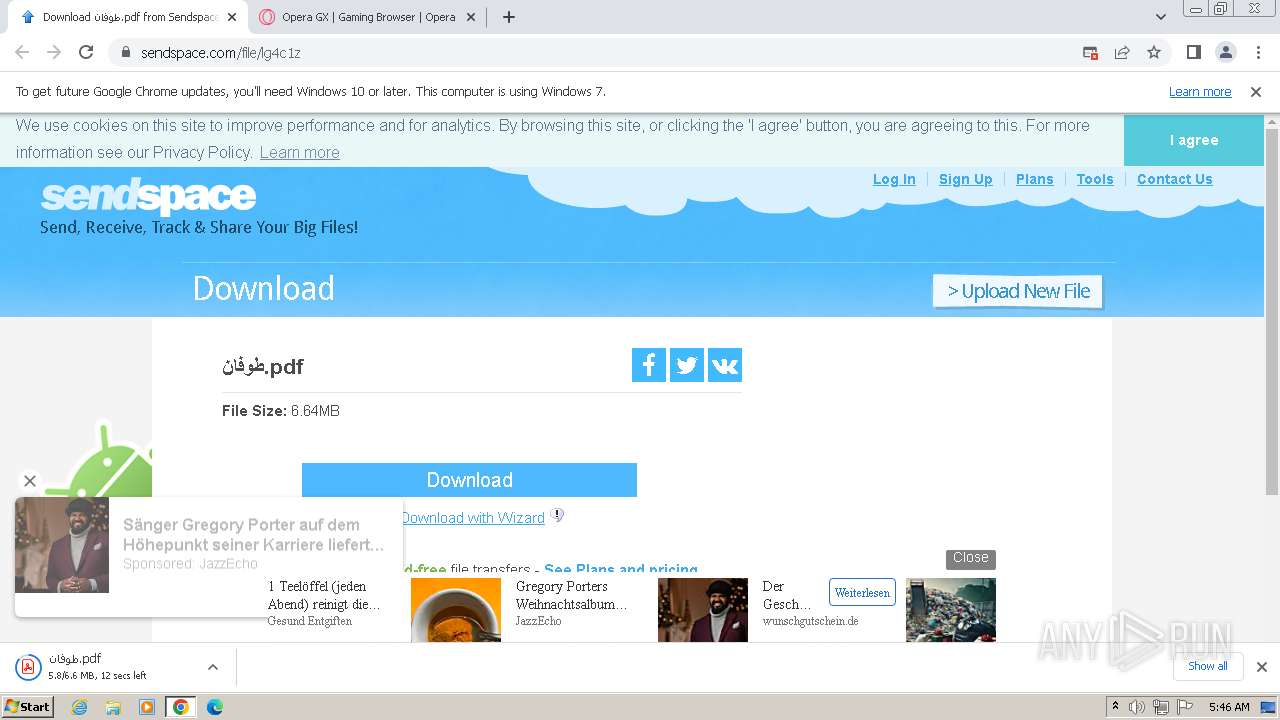The height and width of the screenshot is (720, 1280).
Task: Open Learn more cookie policy link
Action: tap(299, 153)
